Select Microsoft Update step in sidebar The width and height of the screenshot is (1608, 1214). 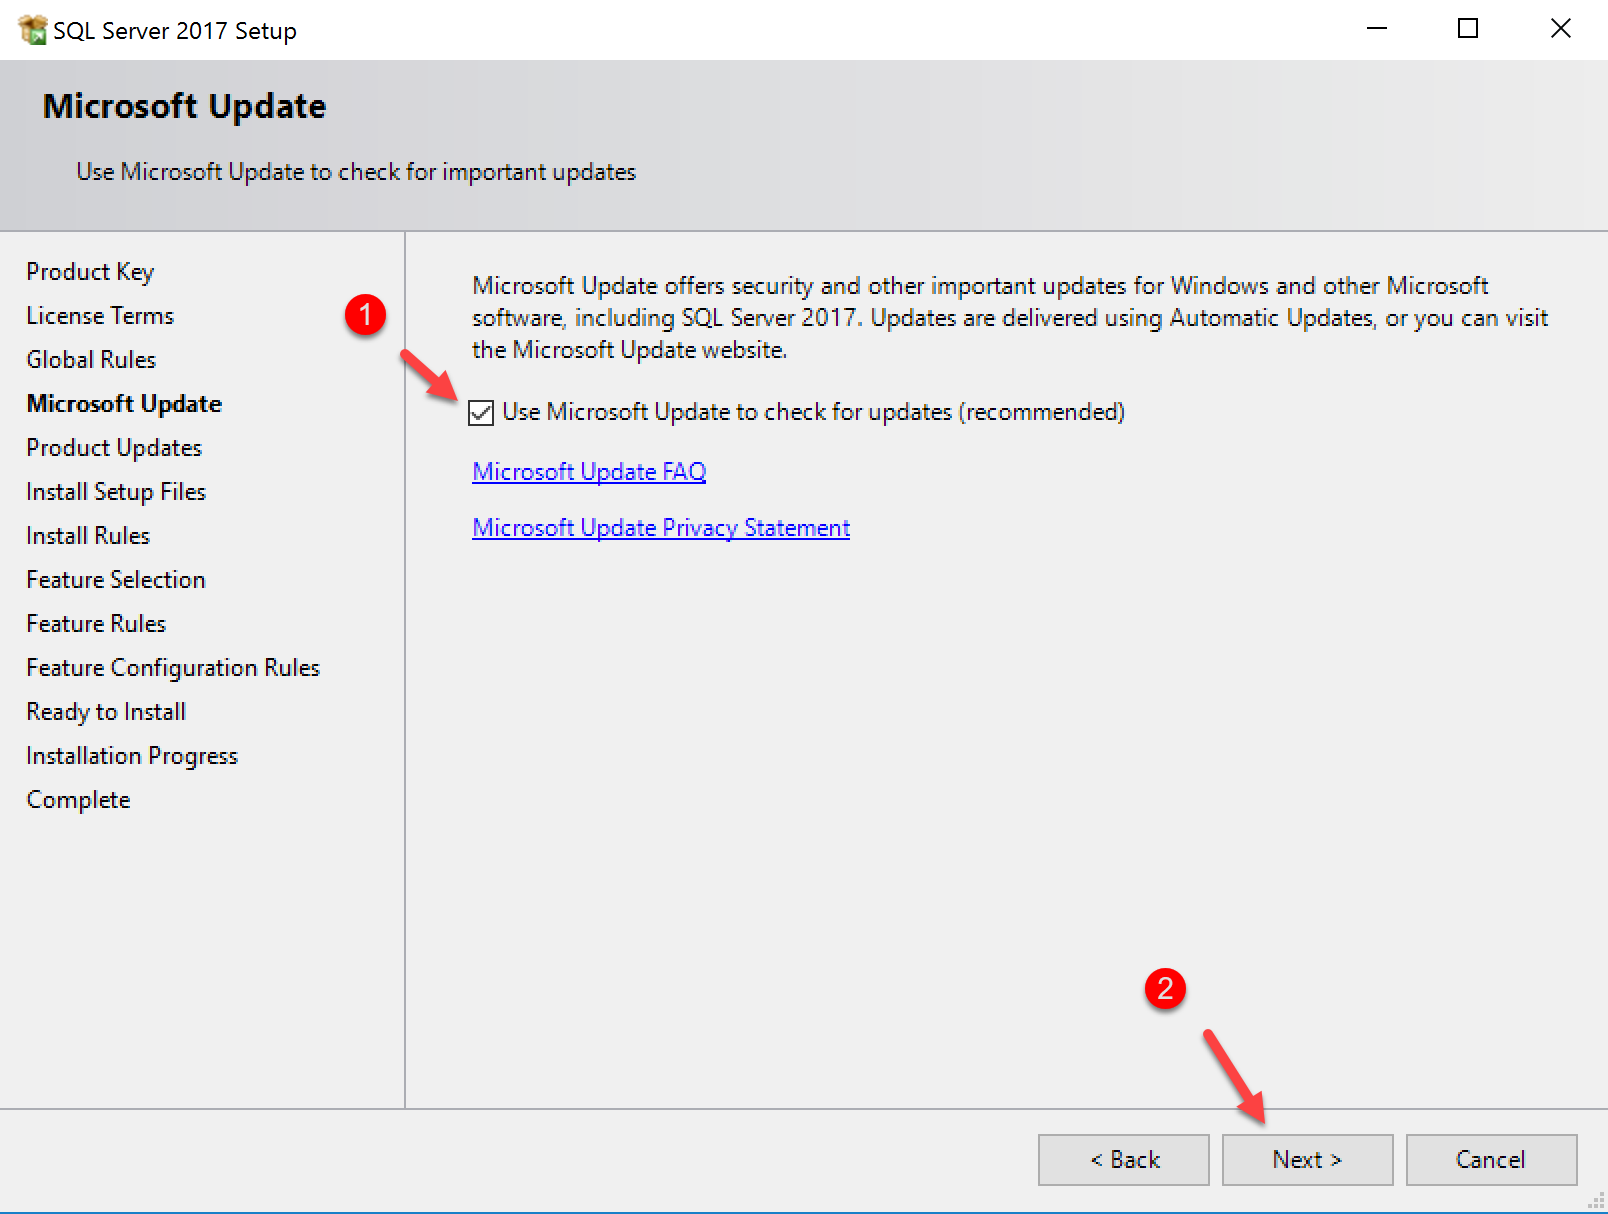click(124, 404)
